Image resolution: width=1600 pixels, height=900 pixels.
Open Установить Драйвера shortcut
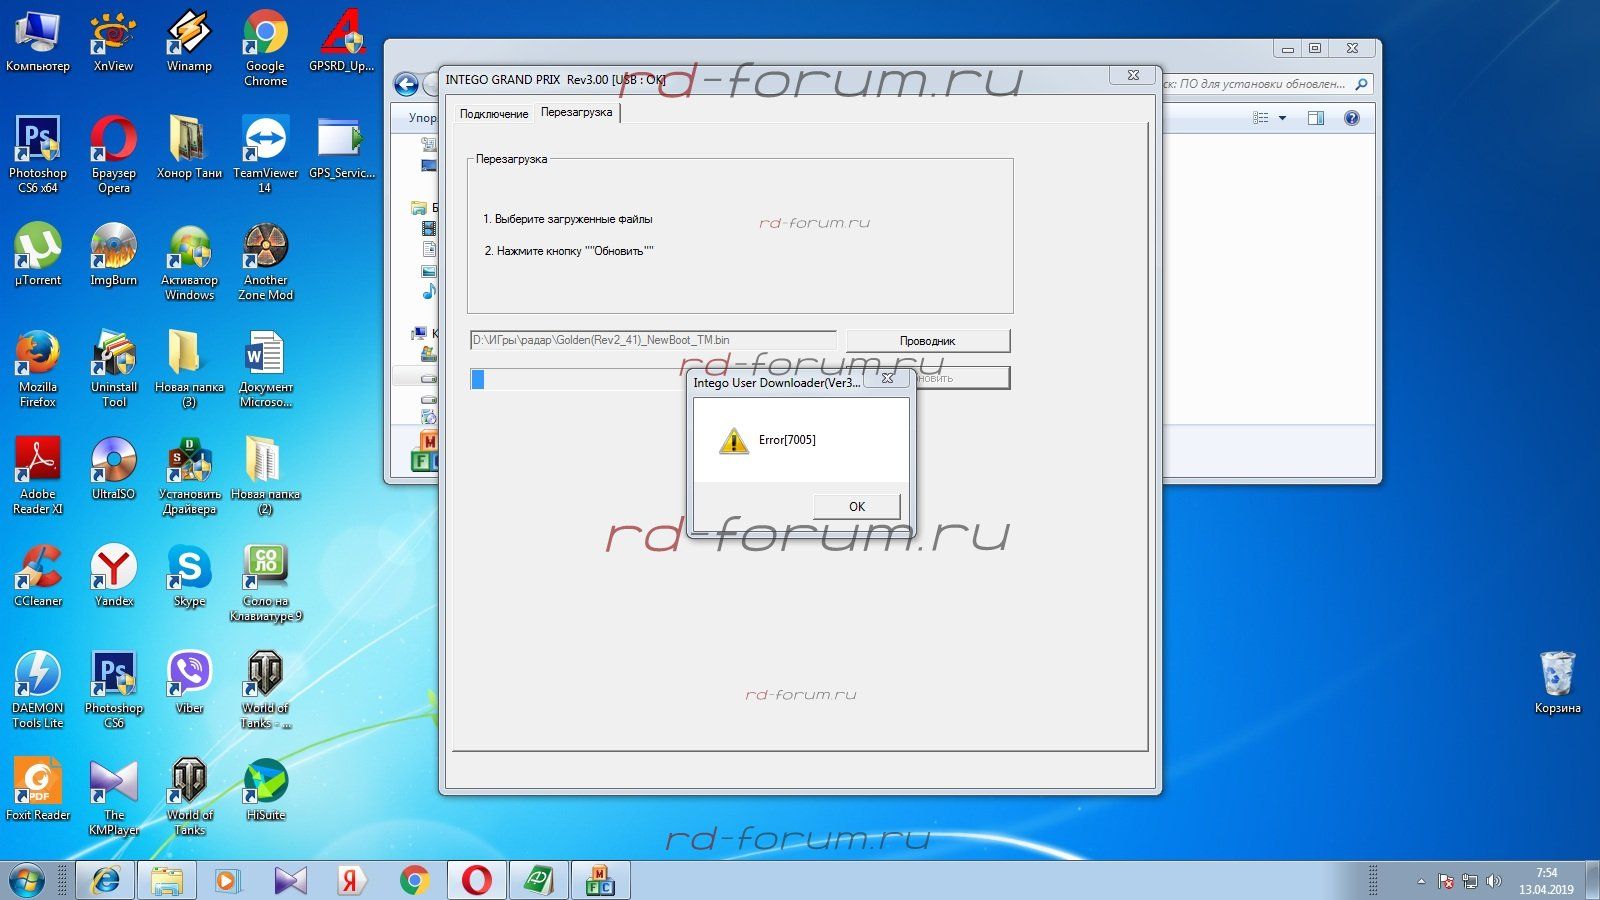pos(189,476)
